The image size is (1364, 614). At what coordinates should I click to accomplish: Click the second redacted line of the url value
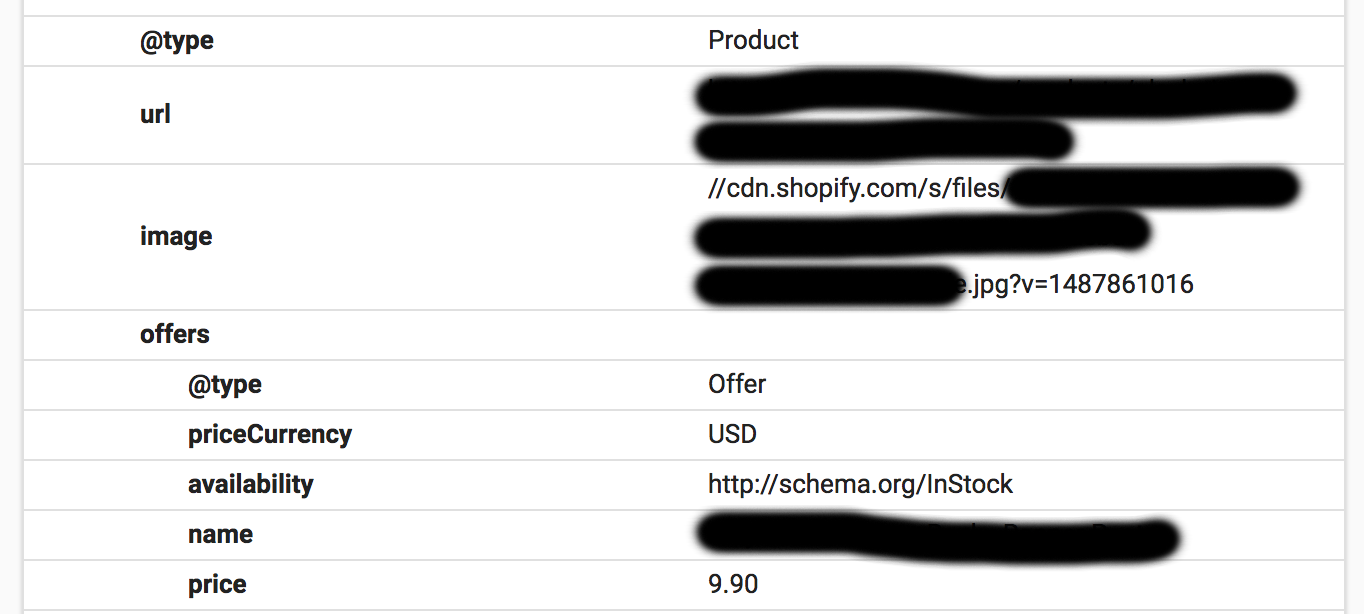tap(883, 141)
